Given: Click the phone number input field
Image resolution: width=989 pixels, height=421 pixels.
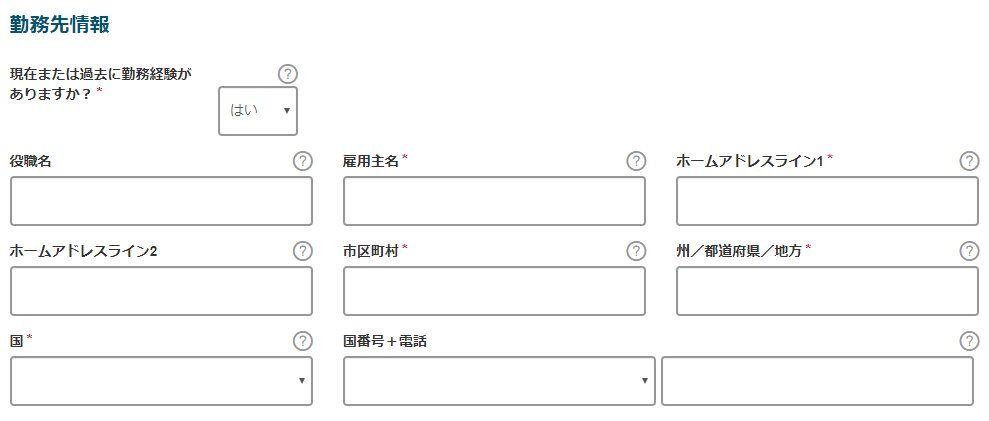Looking at the screenshot, I should point(817,381).
